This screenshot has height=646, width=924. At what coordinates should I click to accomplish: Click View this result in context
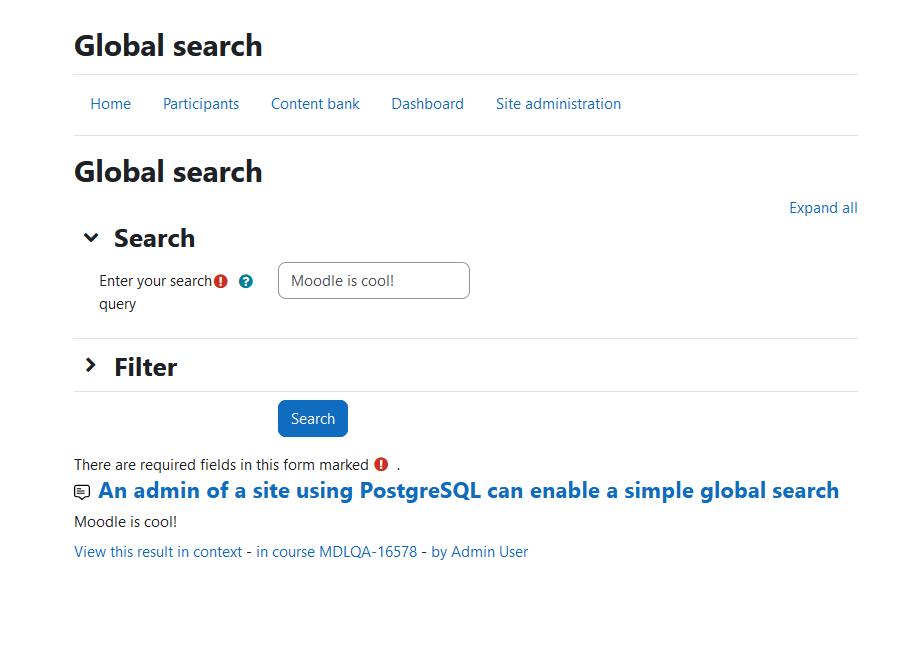[x=158, y=552]
